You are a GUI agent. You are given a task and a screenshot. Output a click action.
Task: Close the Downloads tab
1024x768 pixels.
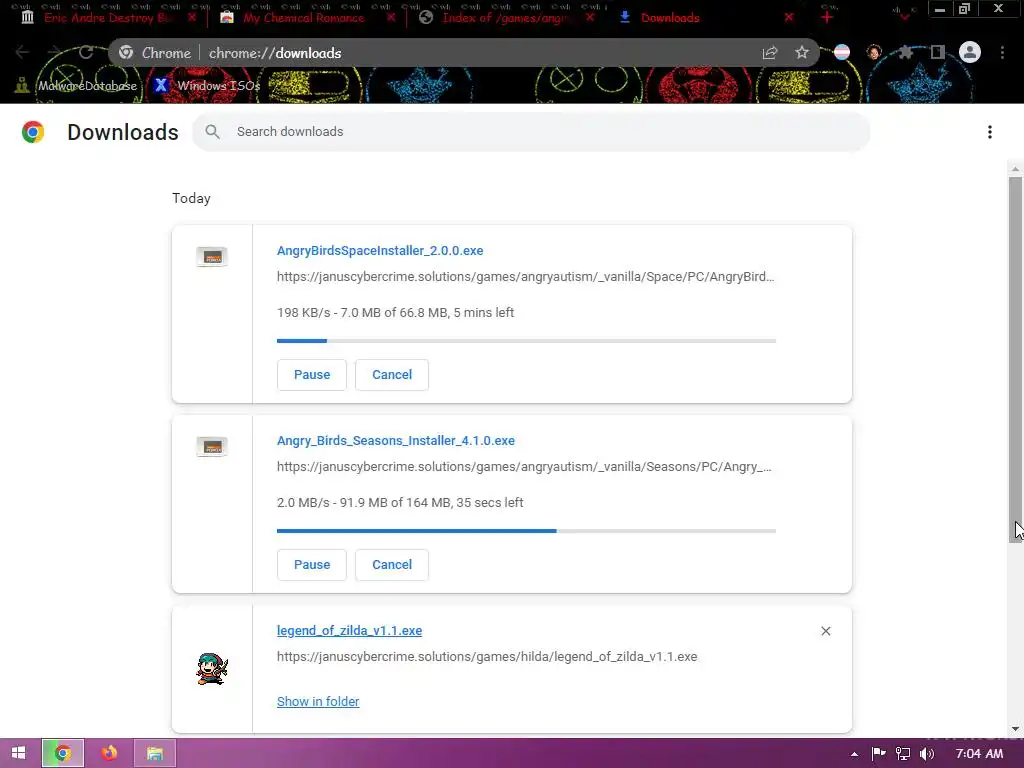click(x=789, y=18)
